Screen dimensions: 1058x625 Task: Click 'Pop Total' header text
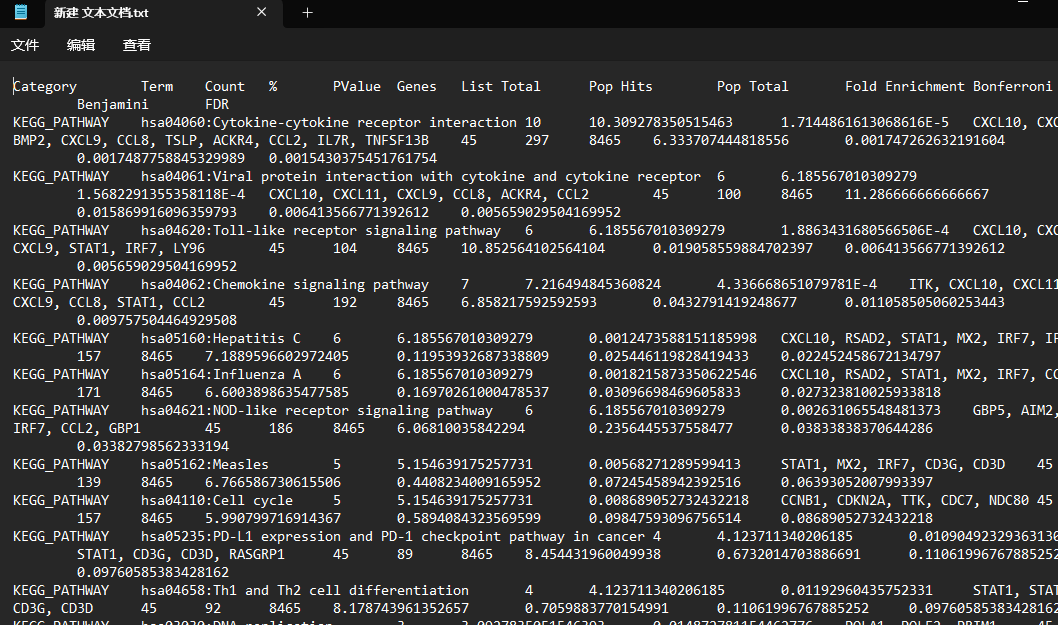tap(752, 86)
